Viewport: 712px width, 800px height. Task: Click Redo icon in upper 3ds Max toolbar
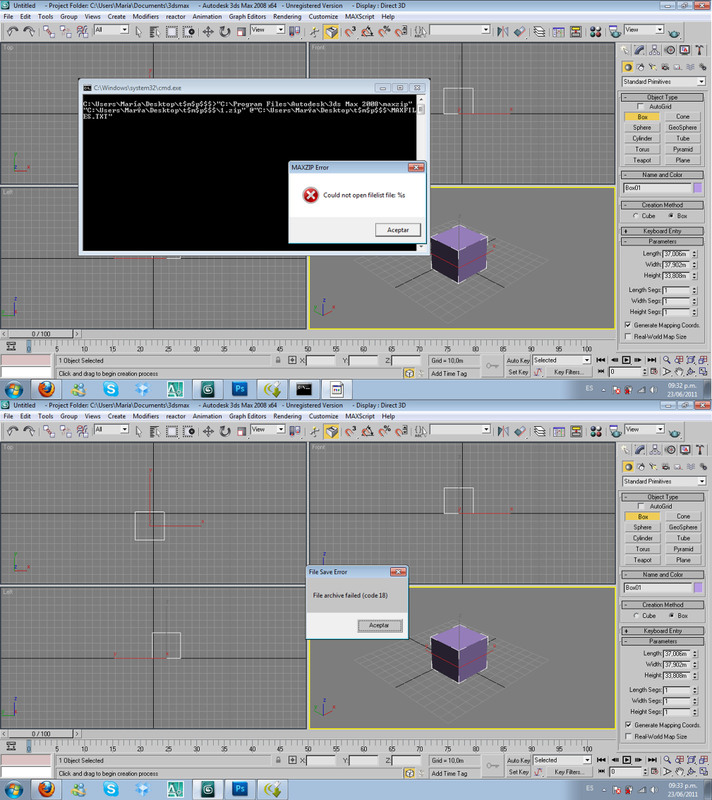[x=29, y=32]
